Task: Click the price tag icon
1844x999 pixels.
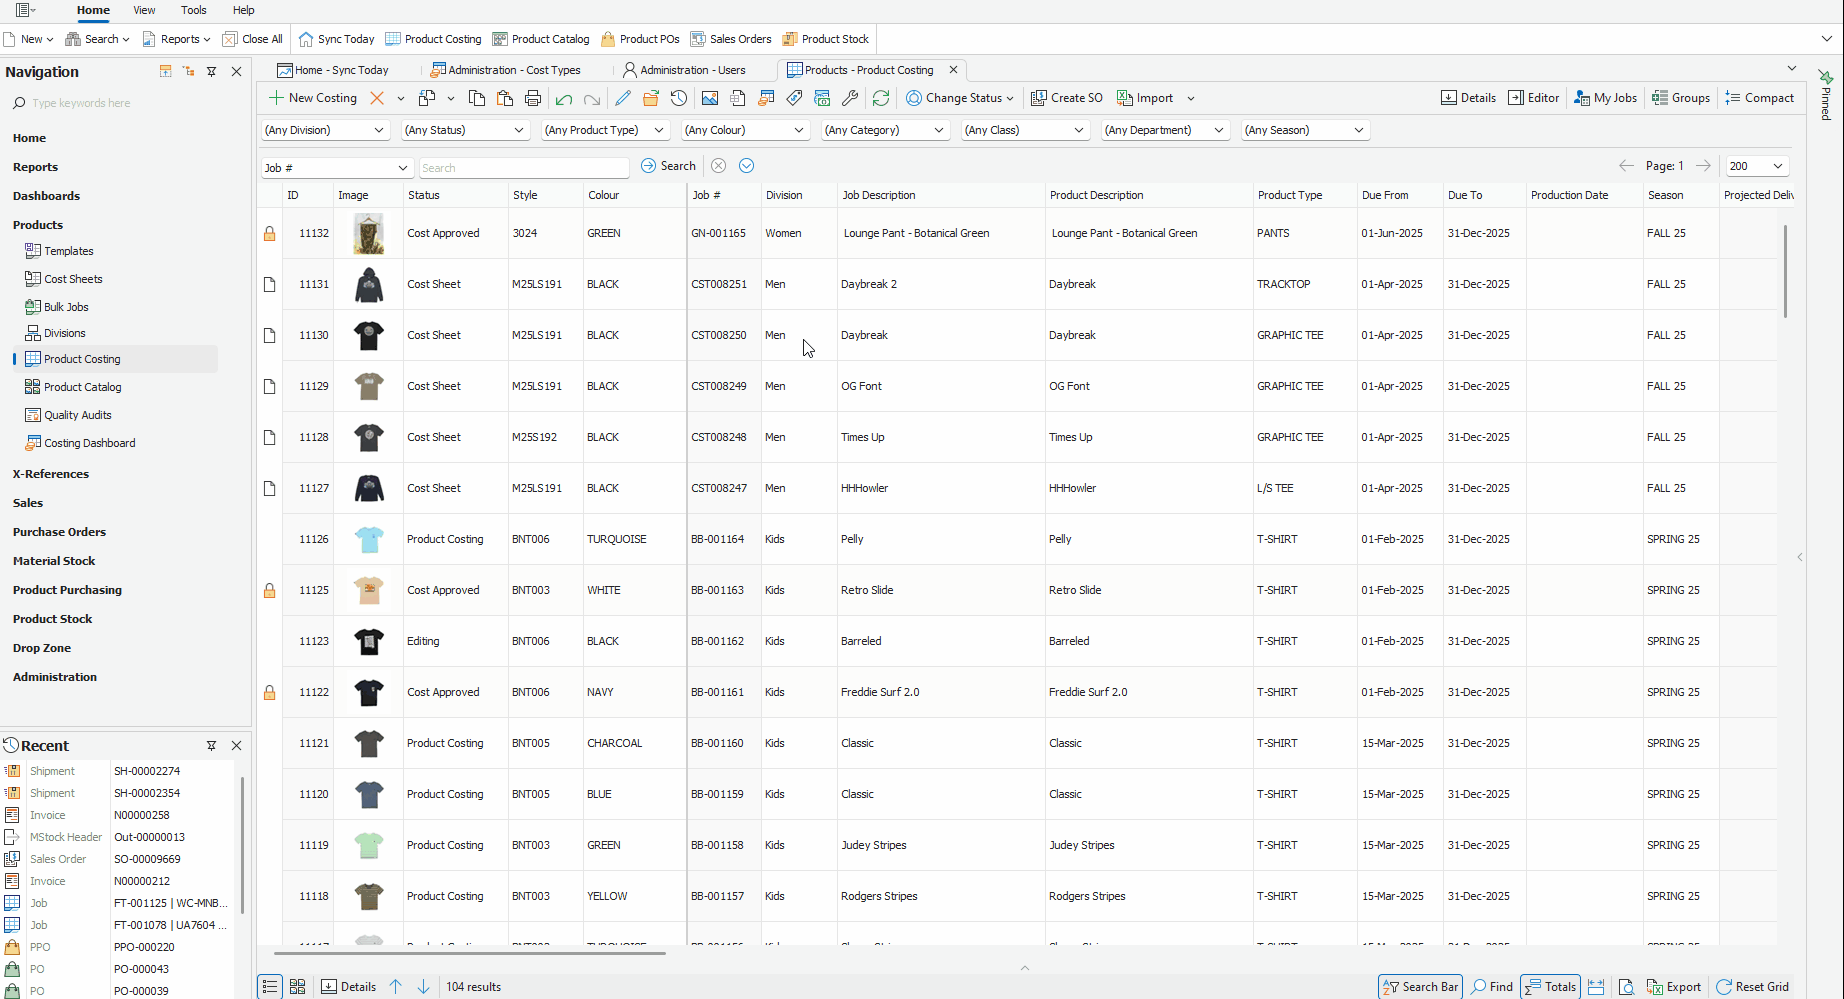Action: [794, 98]
